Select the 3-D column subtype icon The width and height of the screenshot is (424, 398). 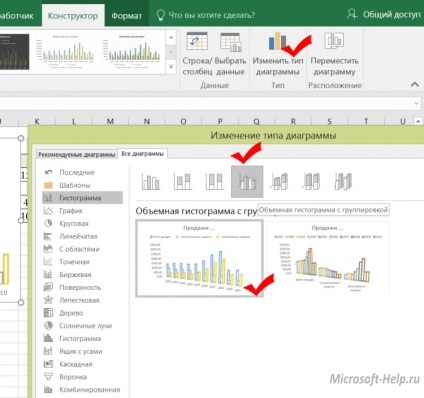[x=343, y=182]
